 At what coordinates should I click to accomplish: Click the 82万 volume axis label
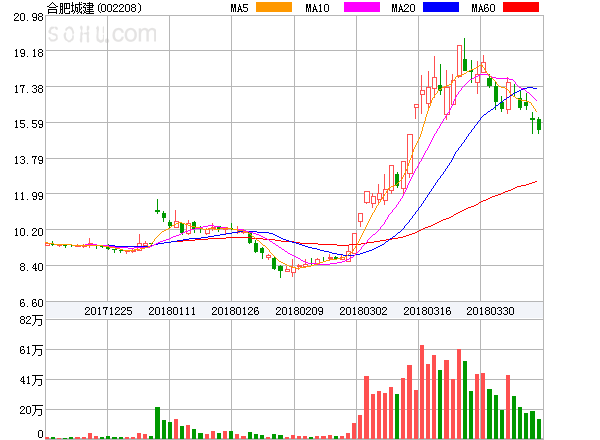(x=31, y=320)
